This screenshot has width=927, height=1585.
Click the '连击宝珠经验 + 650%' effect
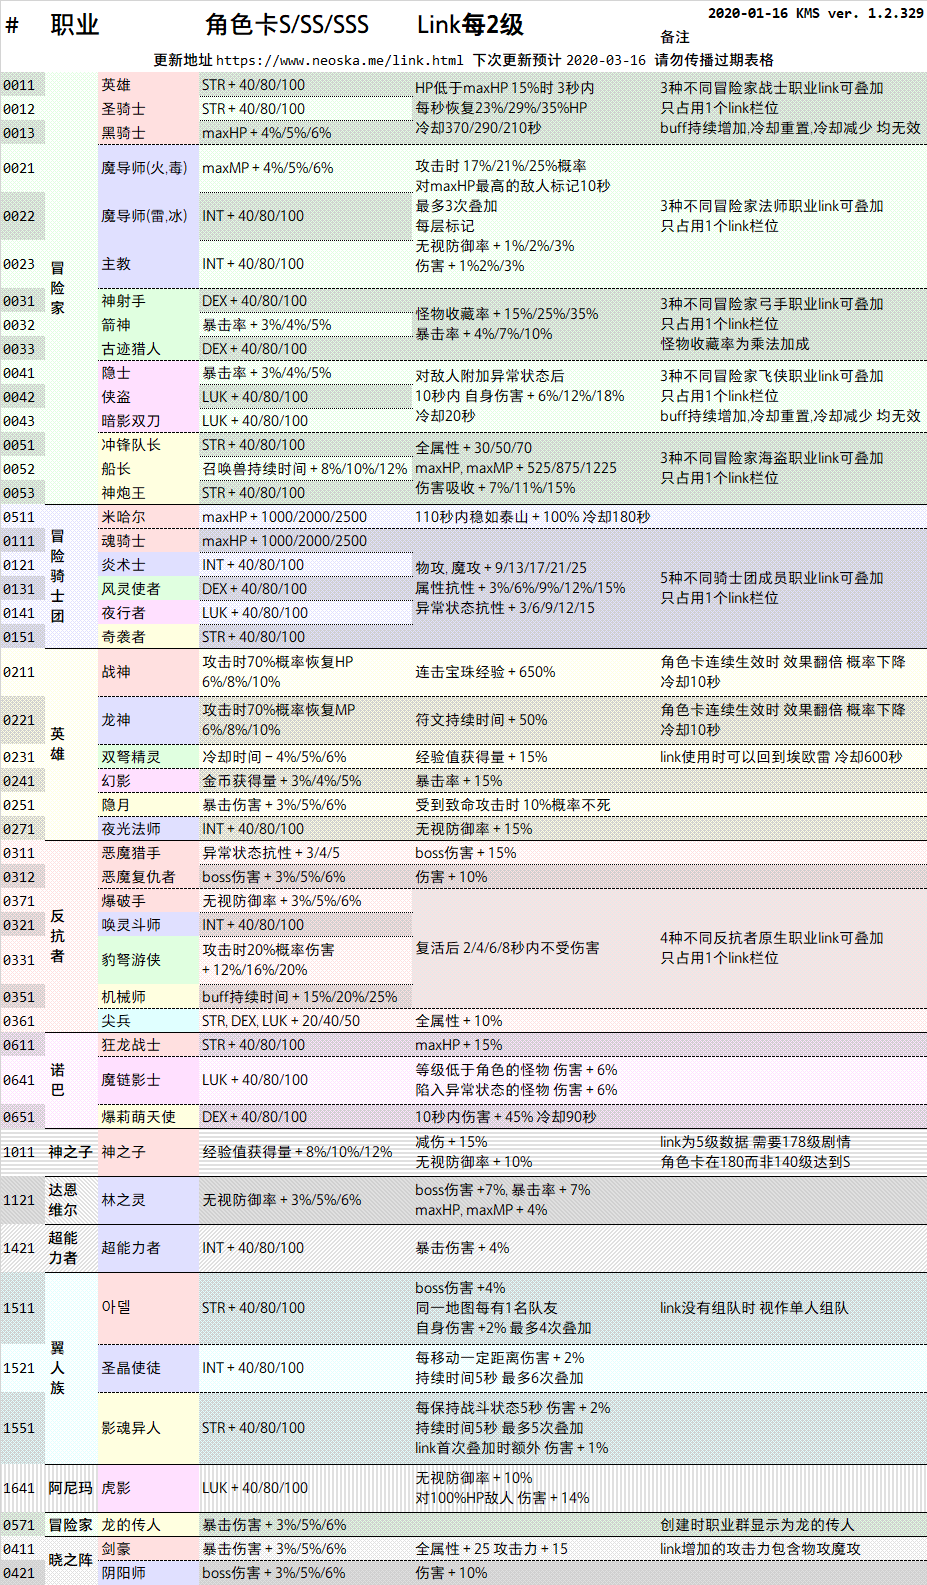click(485, 672)
